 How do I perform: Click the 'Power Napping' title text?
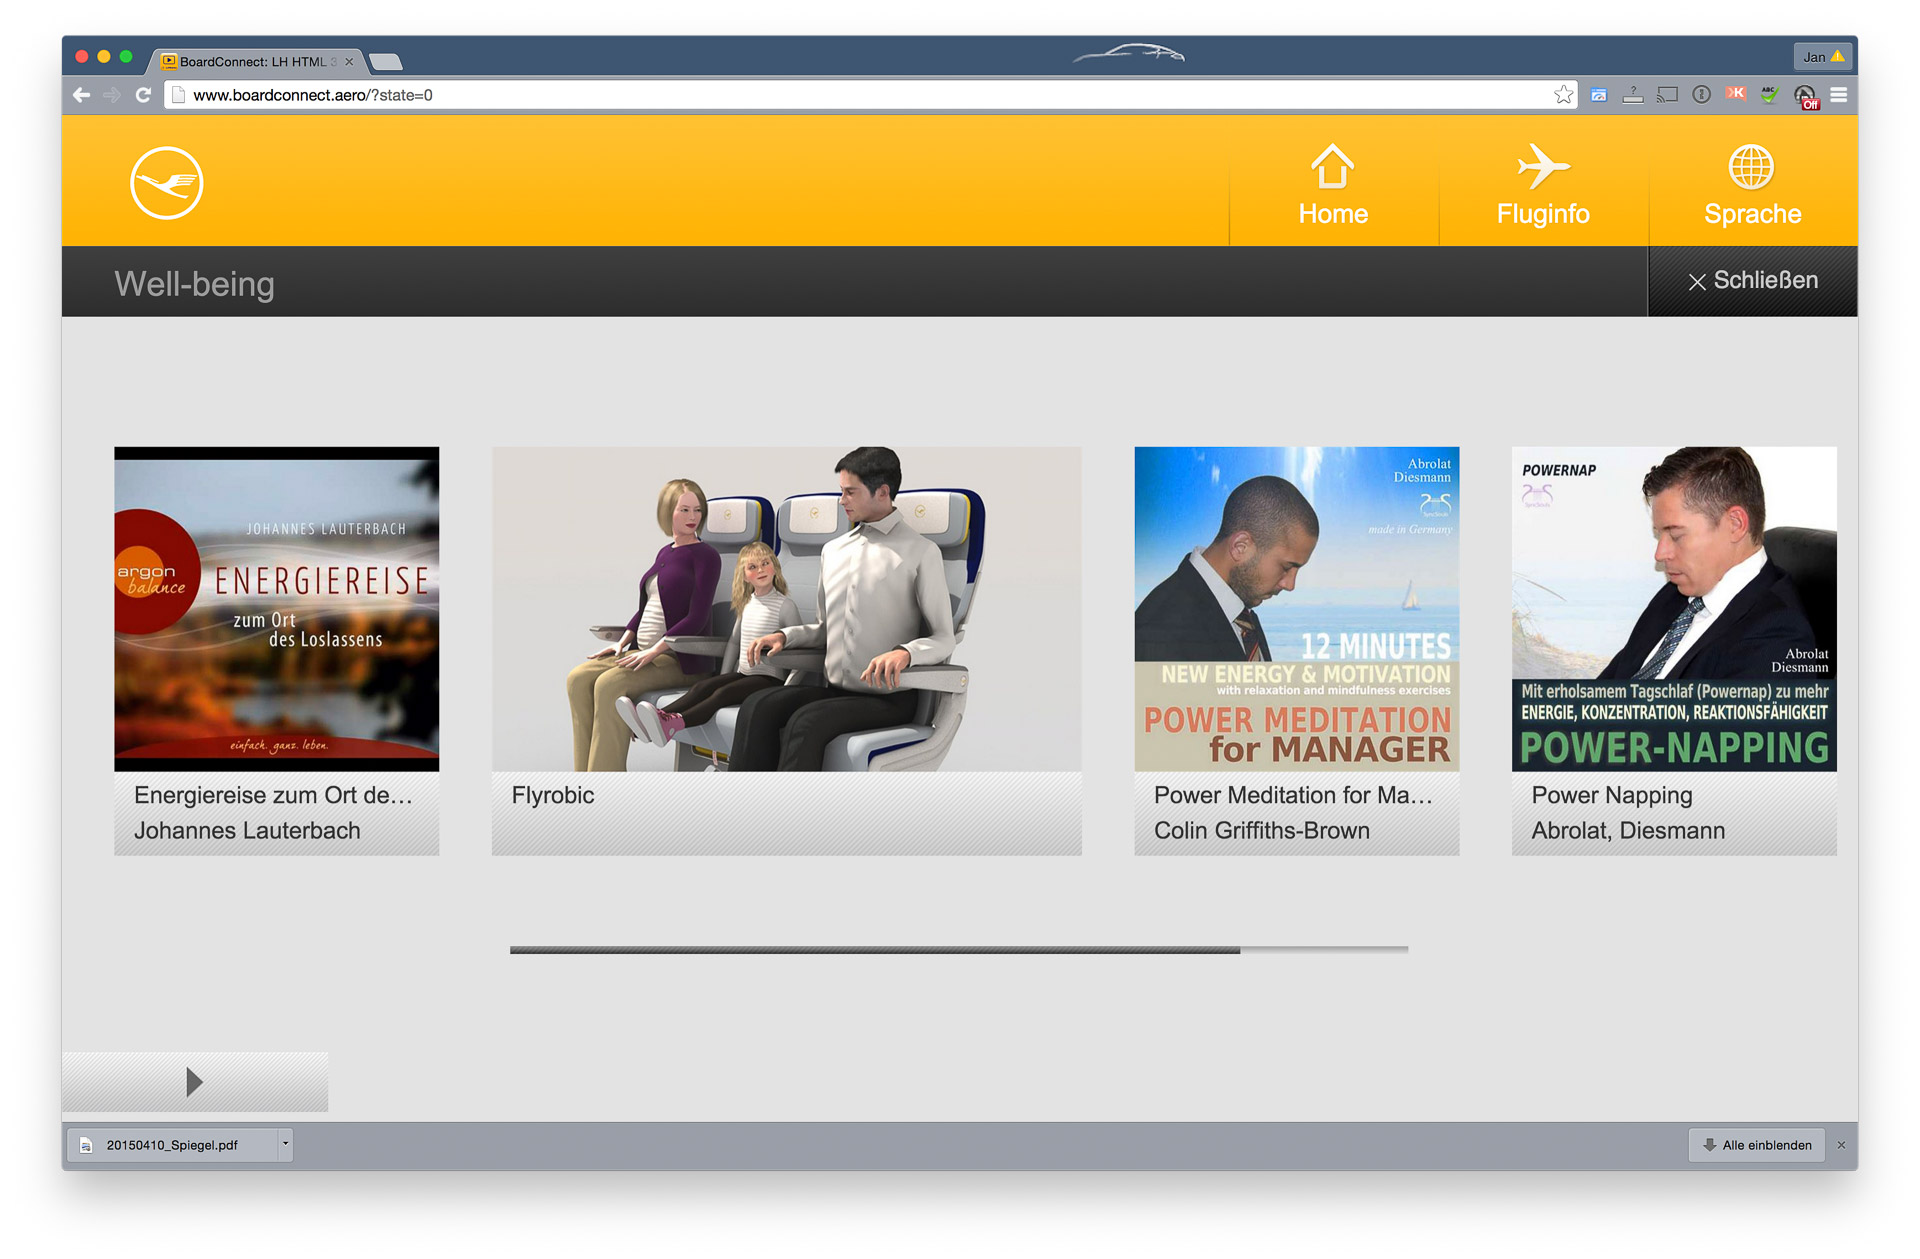pos(1612,795)
